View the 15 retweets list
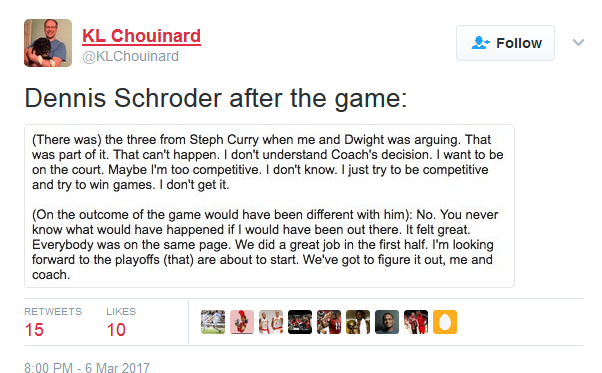The width and height of the screenshot is (602, 373). click(53, 322)
